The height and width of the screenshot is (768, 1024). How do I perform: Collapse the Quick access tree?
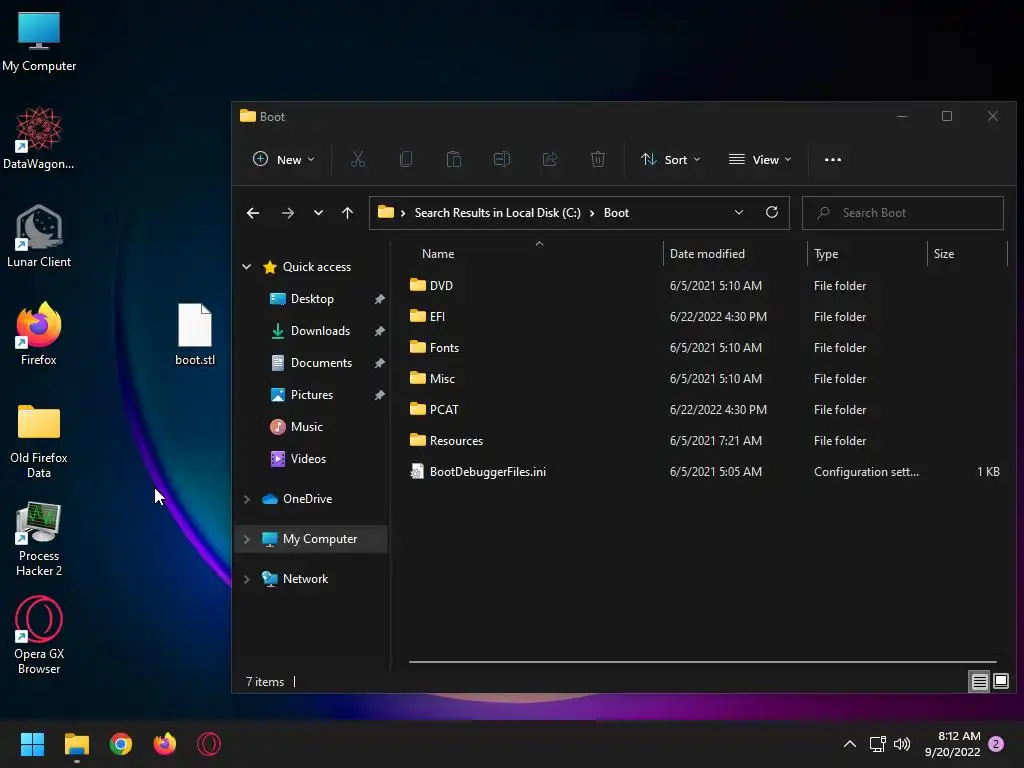246,266
